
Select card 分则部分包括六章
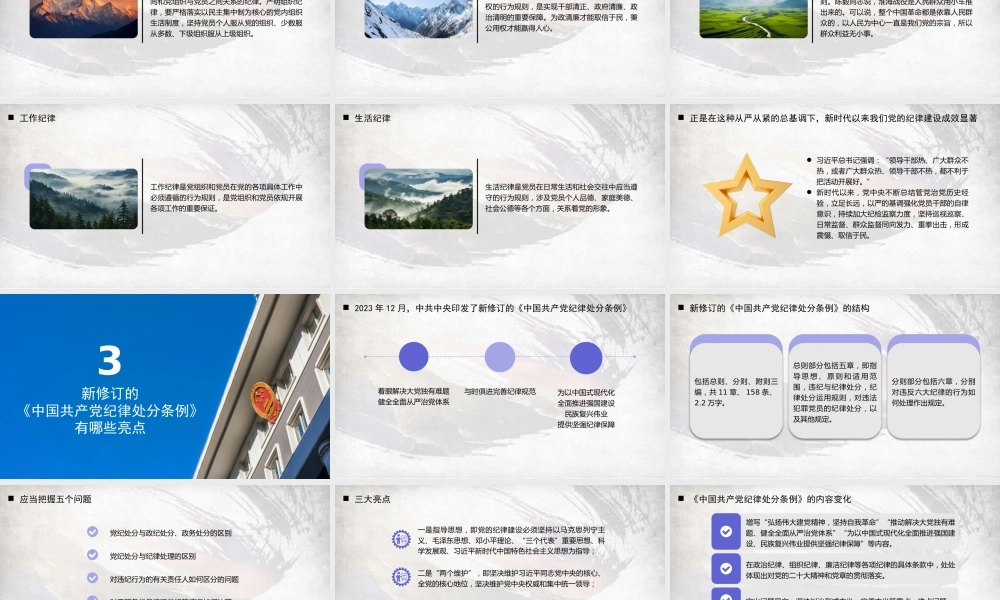933,386
